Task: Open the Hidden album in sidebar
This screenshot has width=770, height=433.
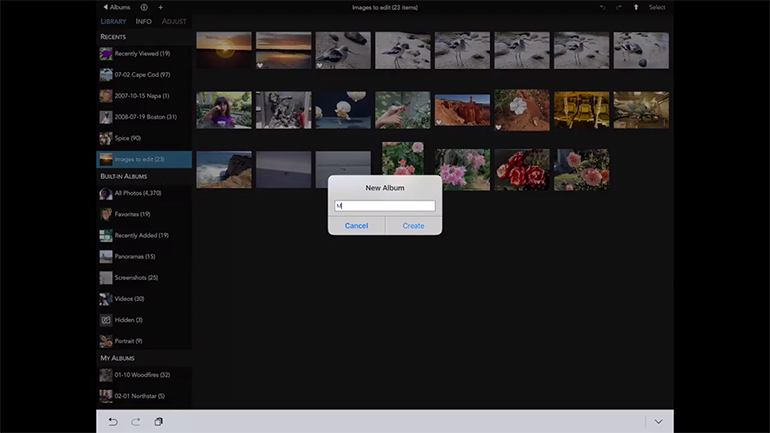Action: point(128,320)
